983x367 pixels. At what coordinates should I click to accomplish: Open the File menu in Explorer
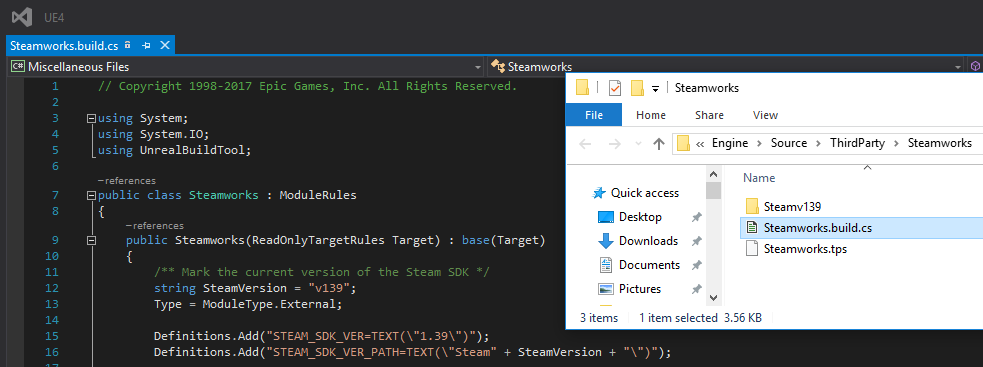click(x=594, y=115)
